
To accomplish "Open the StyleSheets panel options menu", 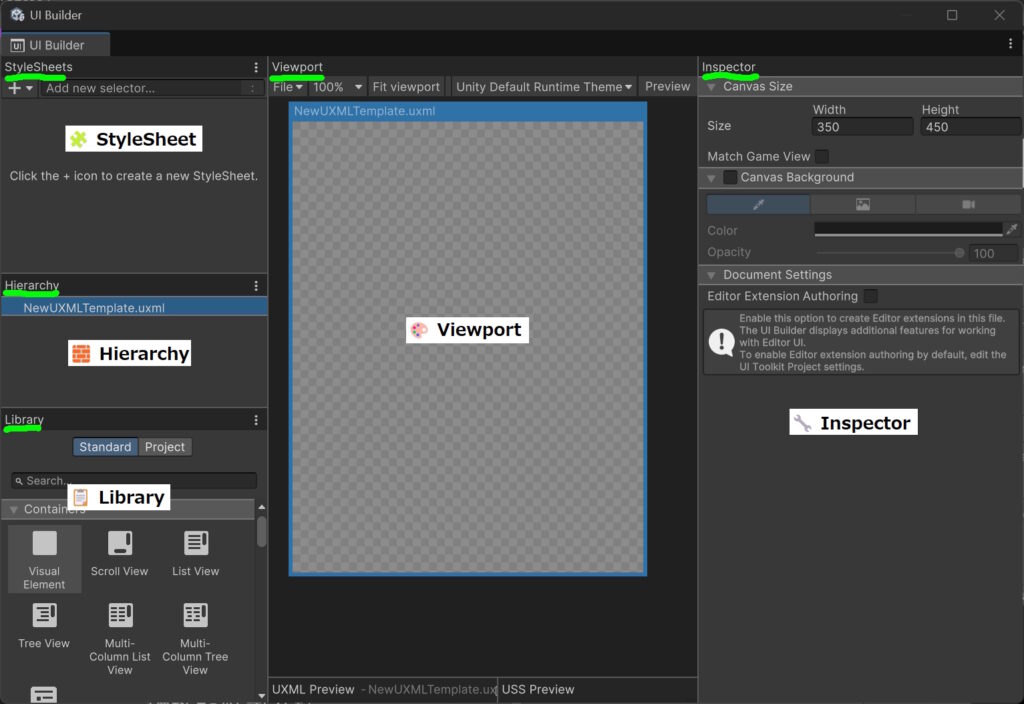I will pyautogui.click(x=256, y=67).
